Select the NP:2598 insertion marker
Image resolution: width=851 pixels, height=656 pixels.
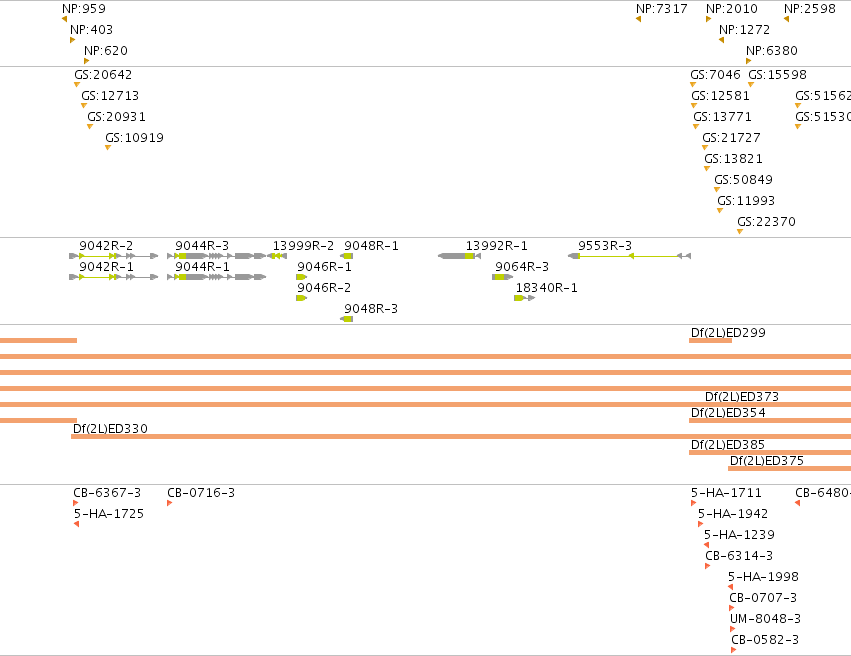point(786,19)
